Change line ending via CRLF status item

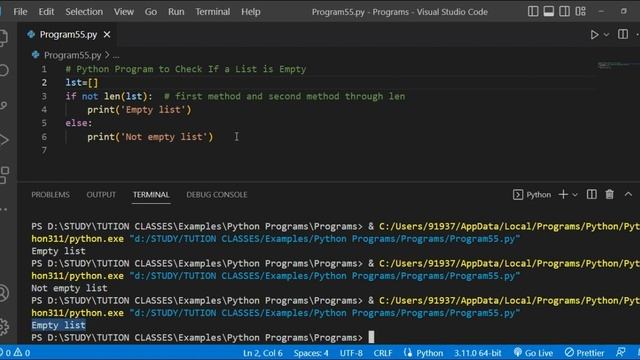point(383,353)
